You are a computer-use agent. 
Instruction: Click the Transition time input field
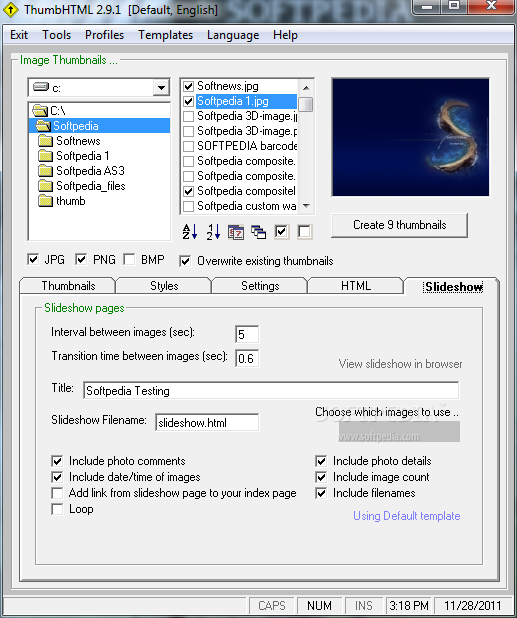click(x=247, y=358)
